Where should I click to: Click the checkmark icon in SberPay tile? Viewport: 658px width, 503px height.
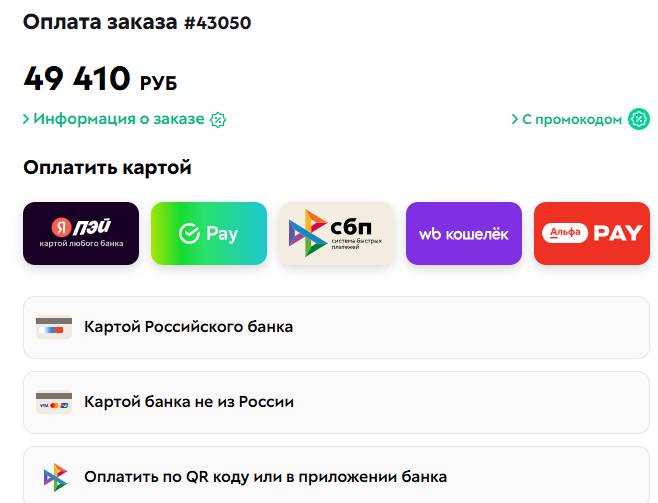189,234
